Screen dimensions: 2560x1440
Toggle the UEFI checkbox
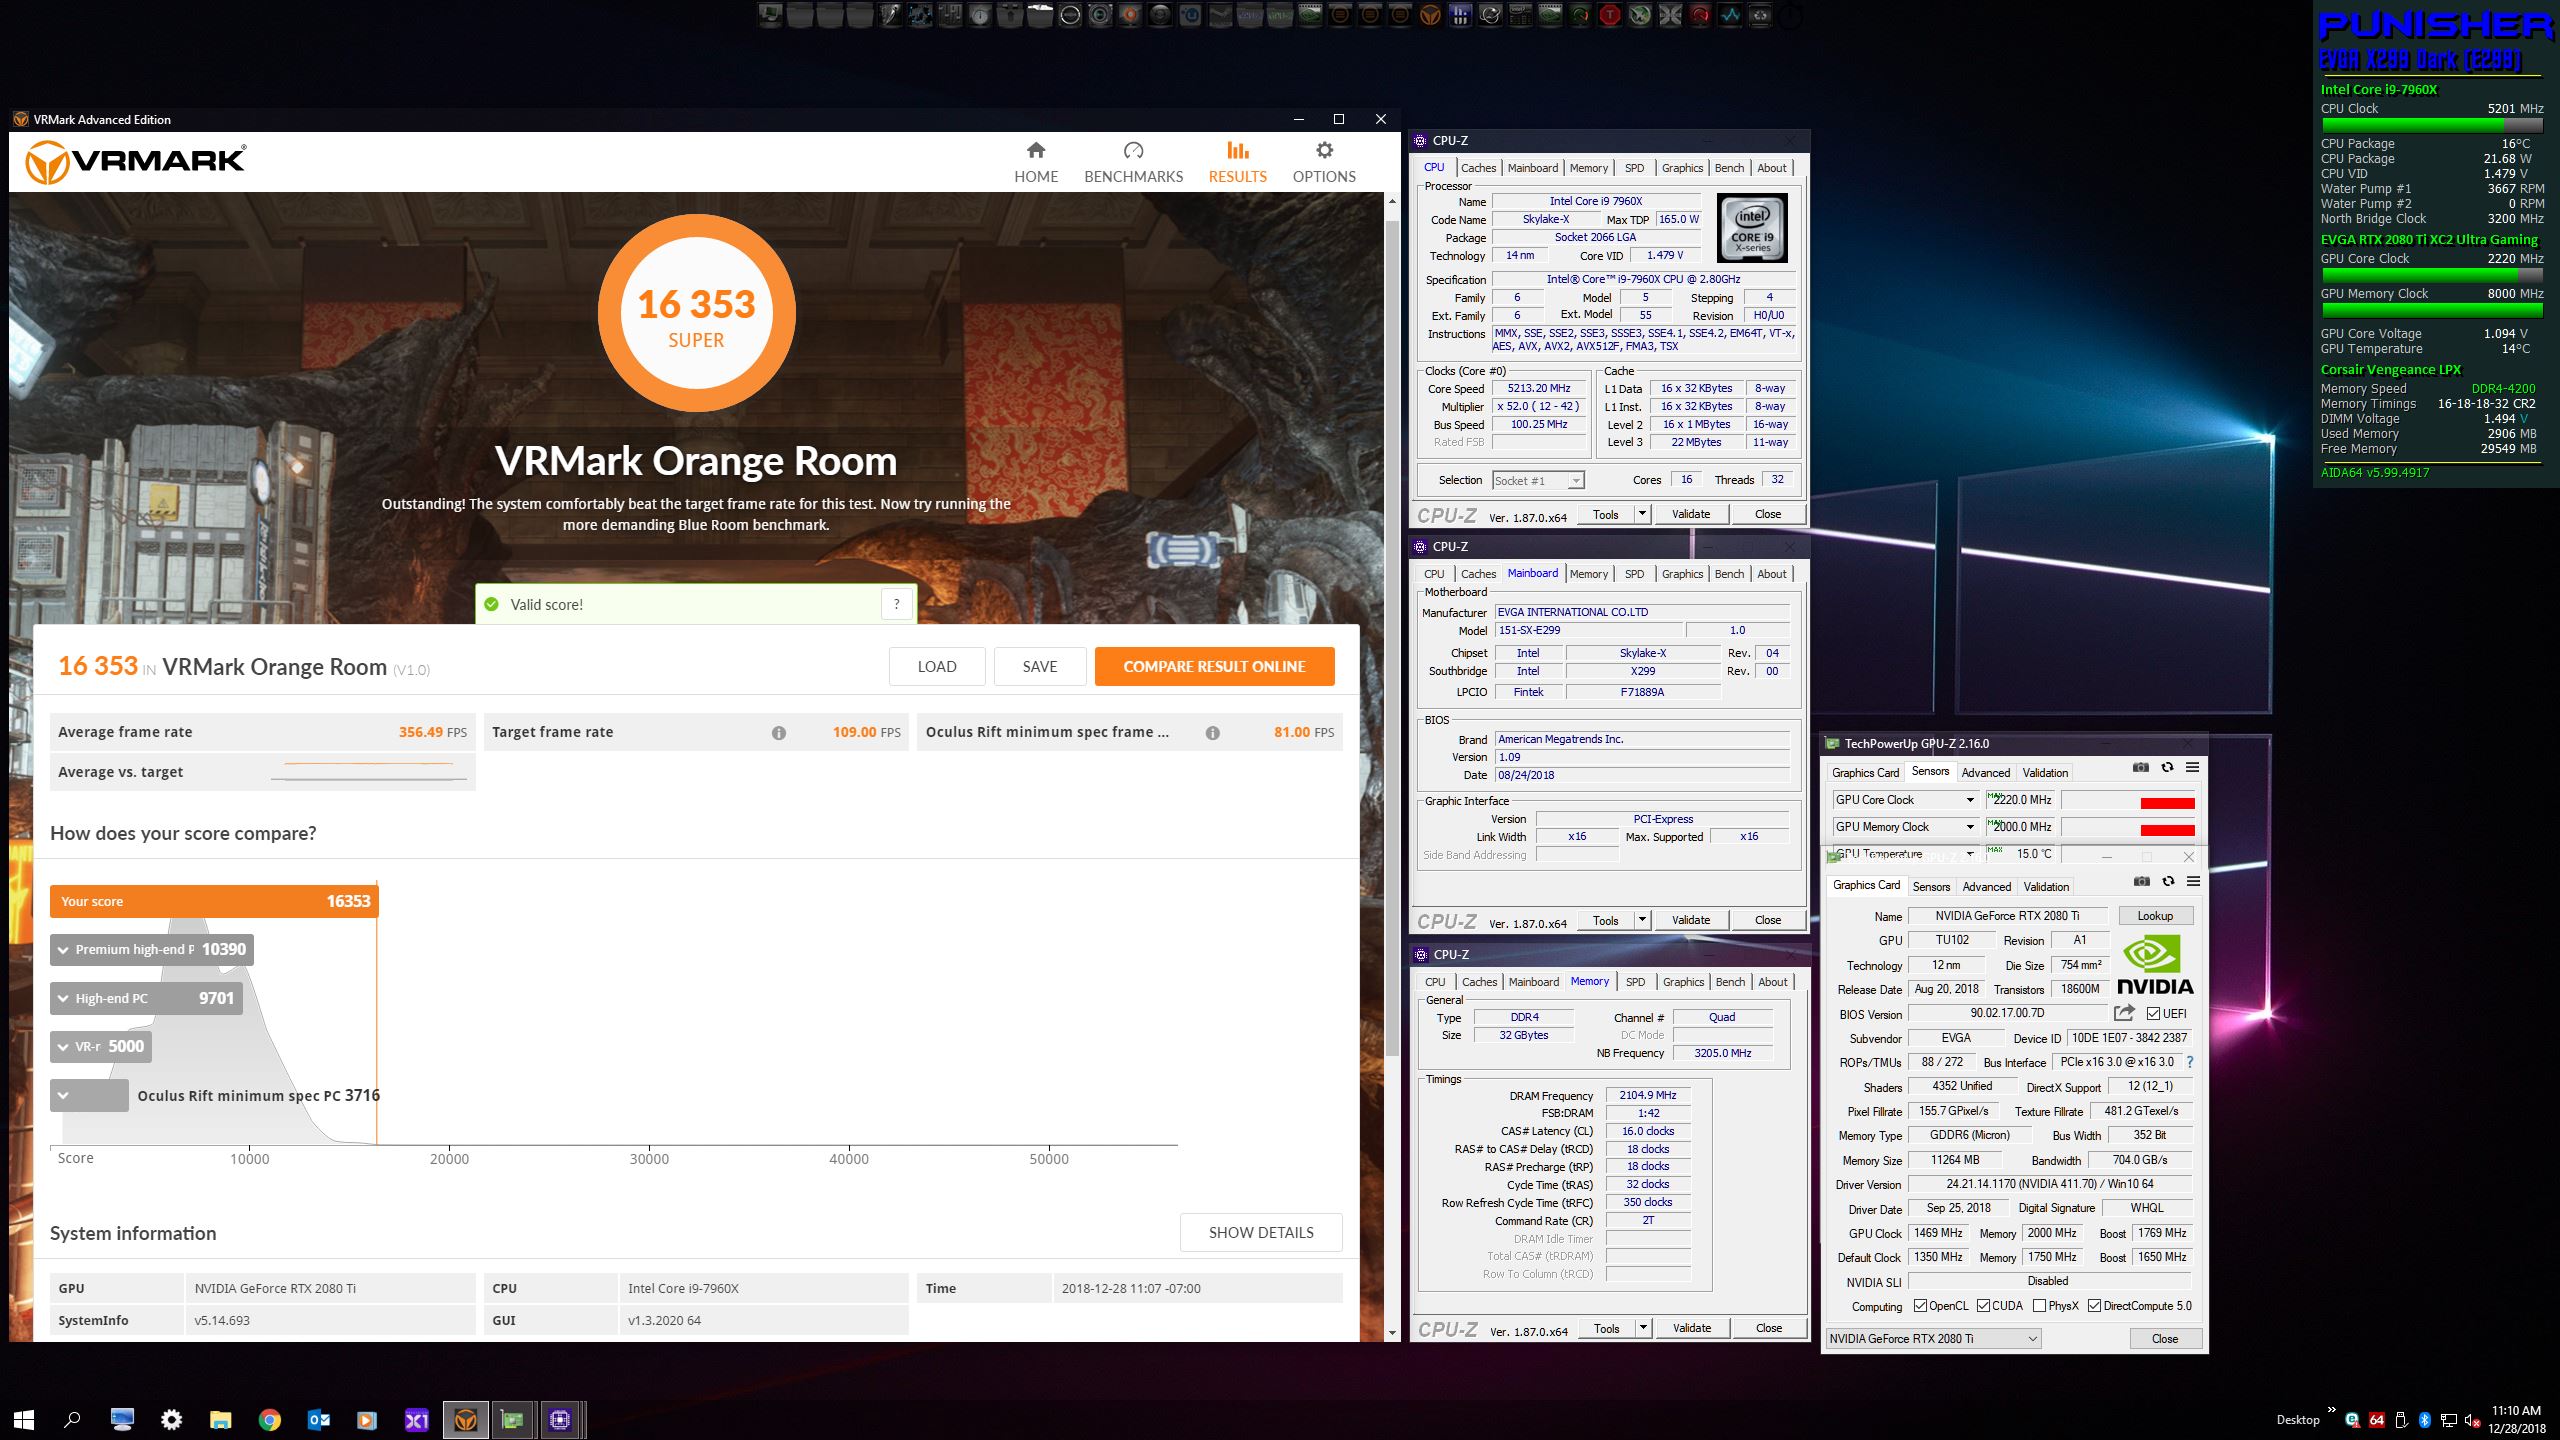[x=2153, y=1013]
